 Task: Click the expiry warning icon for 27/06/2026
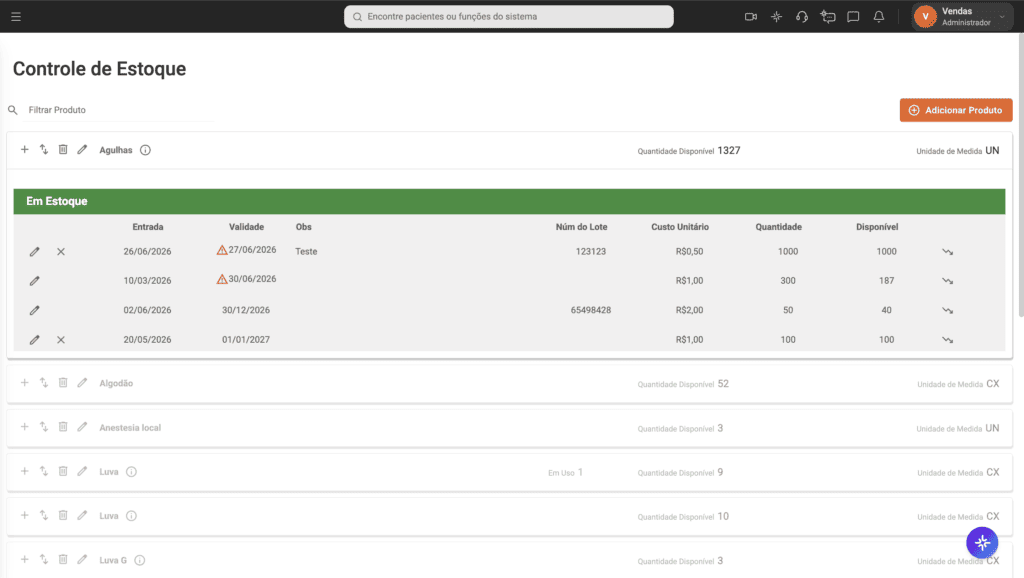coord(222,250)
